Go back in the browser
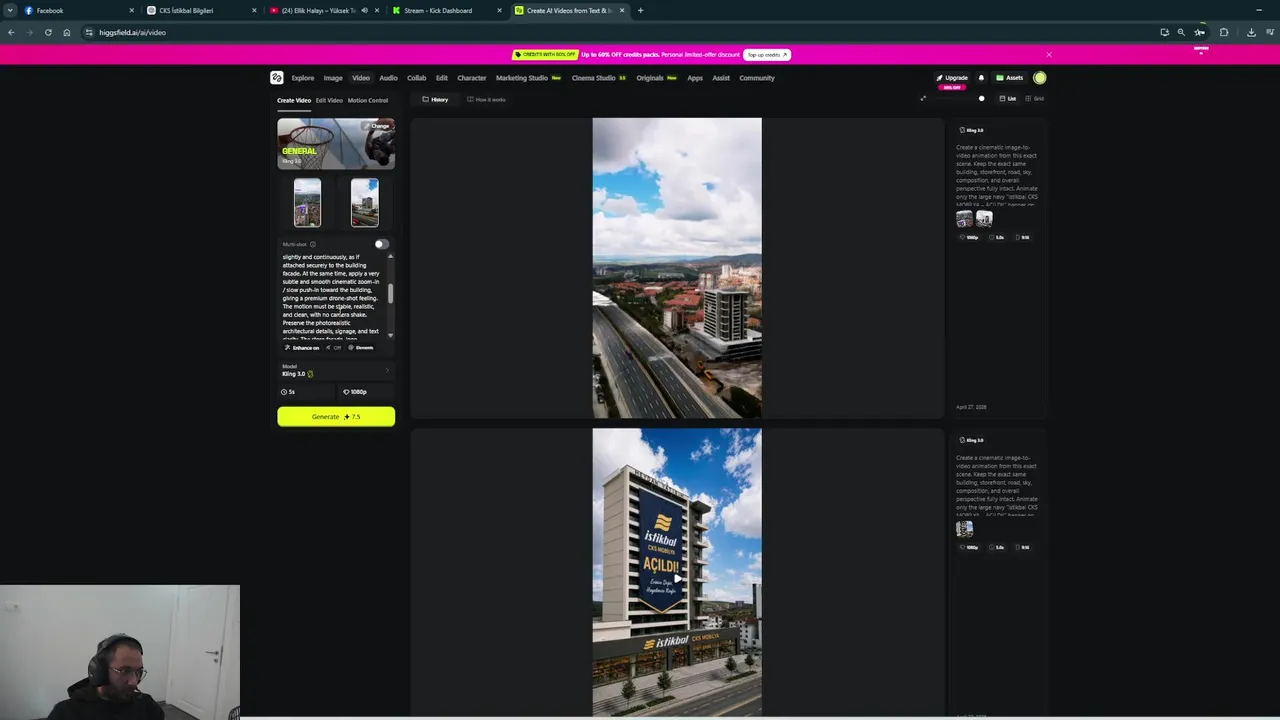The height and width of the screenshot is (720, 1280). click(x=11, y=33)
